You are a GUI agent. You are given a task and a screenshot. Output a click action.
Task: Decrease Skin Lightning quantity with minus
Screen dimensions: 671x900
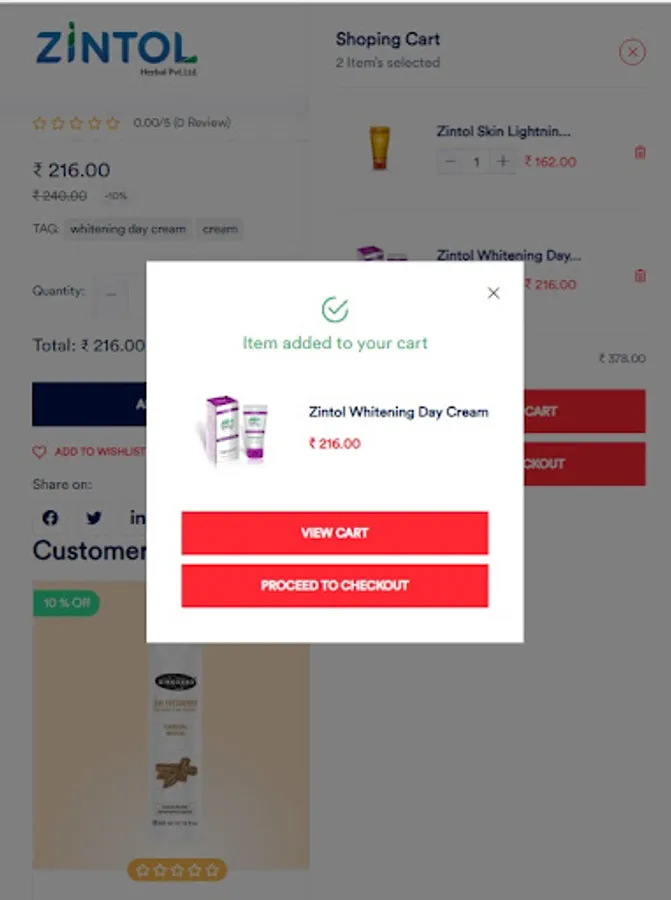pyautogui.click(x=450, y=161)
